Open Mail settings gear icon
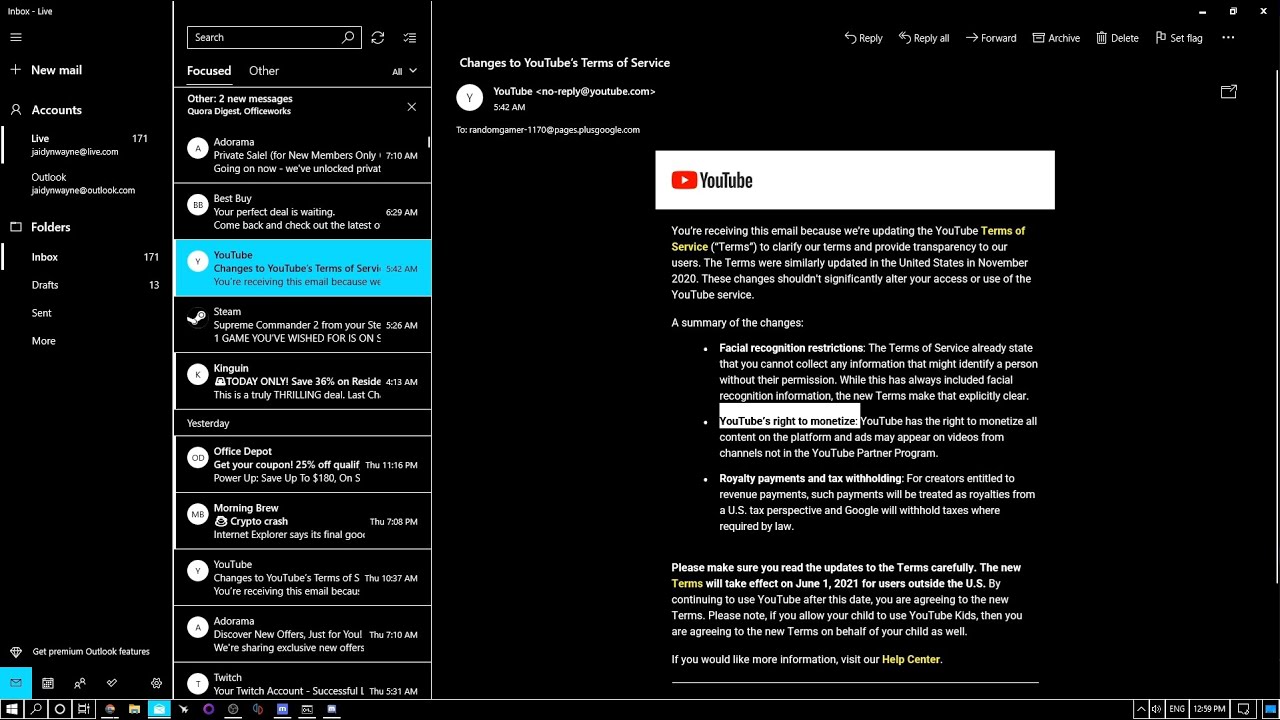The height and width of the screenshot is (720, 1280). (x=156, y=683)
